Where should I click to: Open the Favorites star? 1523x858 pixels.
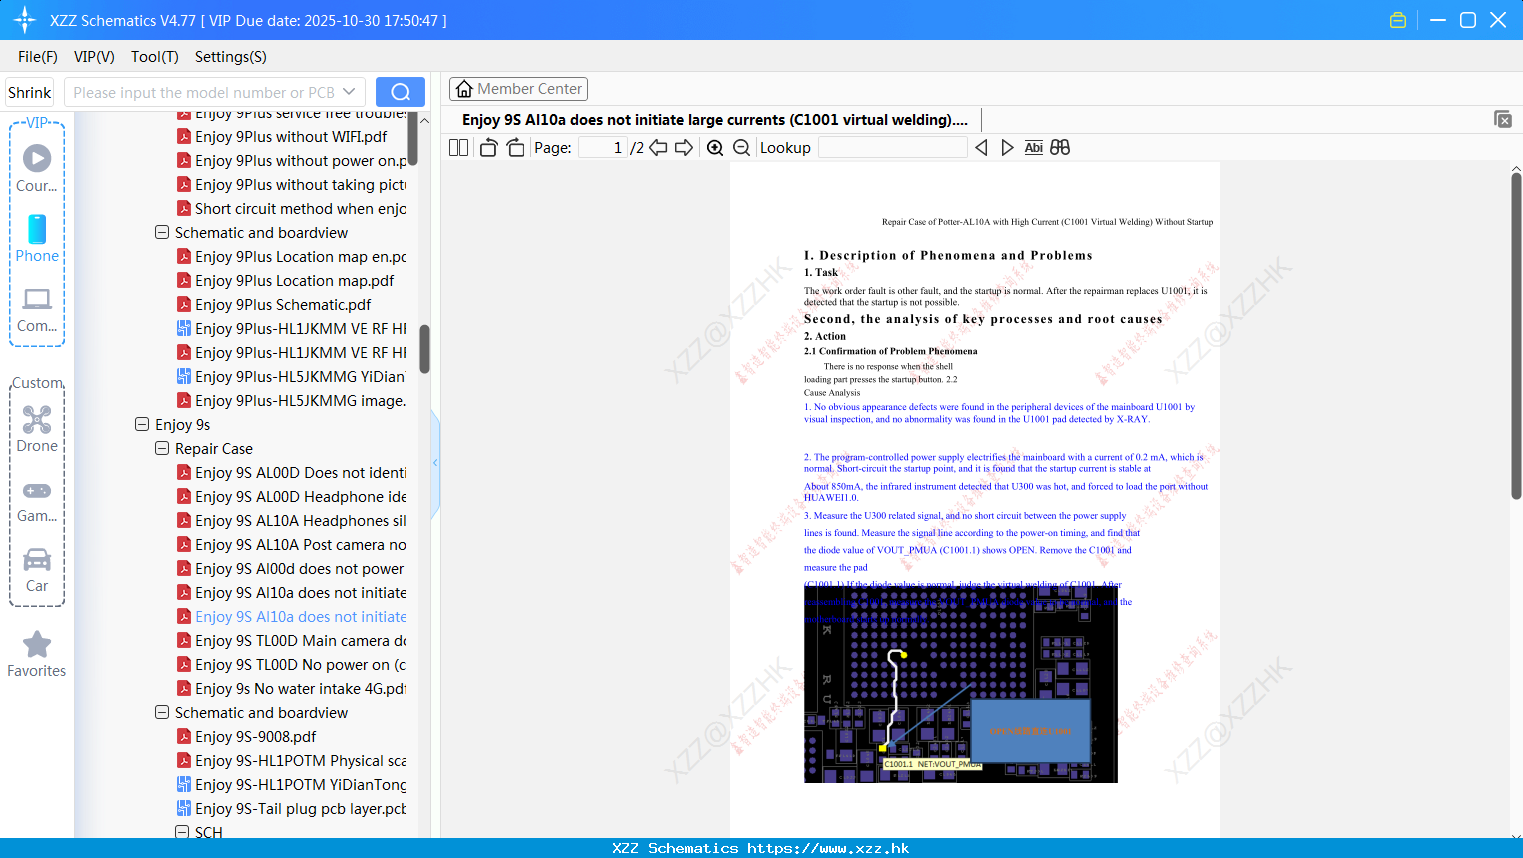37,654
